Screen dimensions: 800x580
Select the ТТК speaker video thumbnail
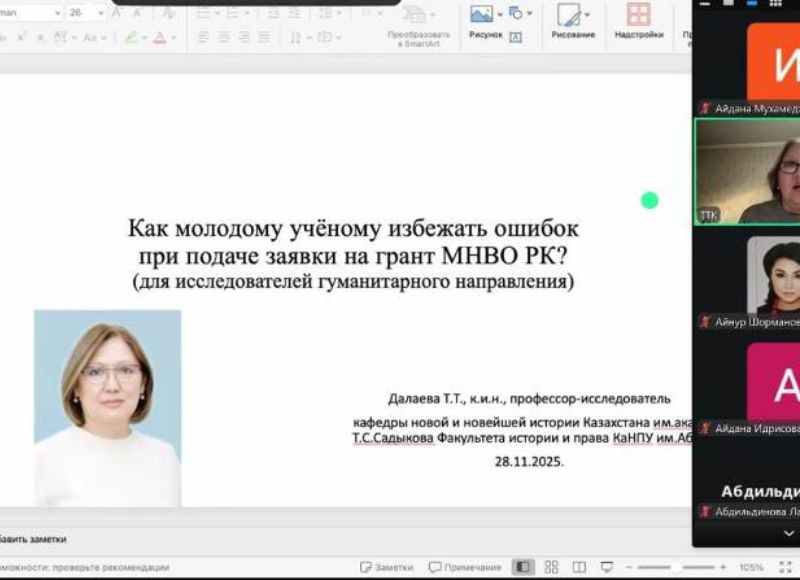coord(747,171)
